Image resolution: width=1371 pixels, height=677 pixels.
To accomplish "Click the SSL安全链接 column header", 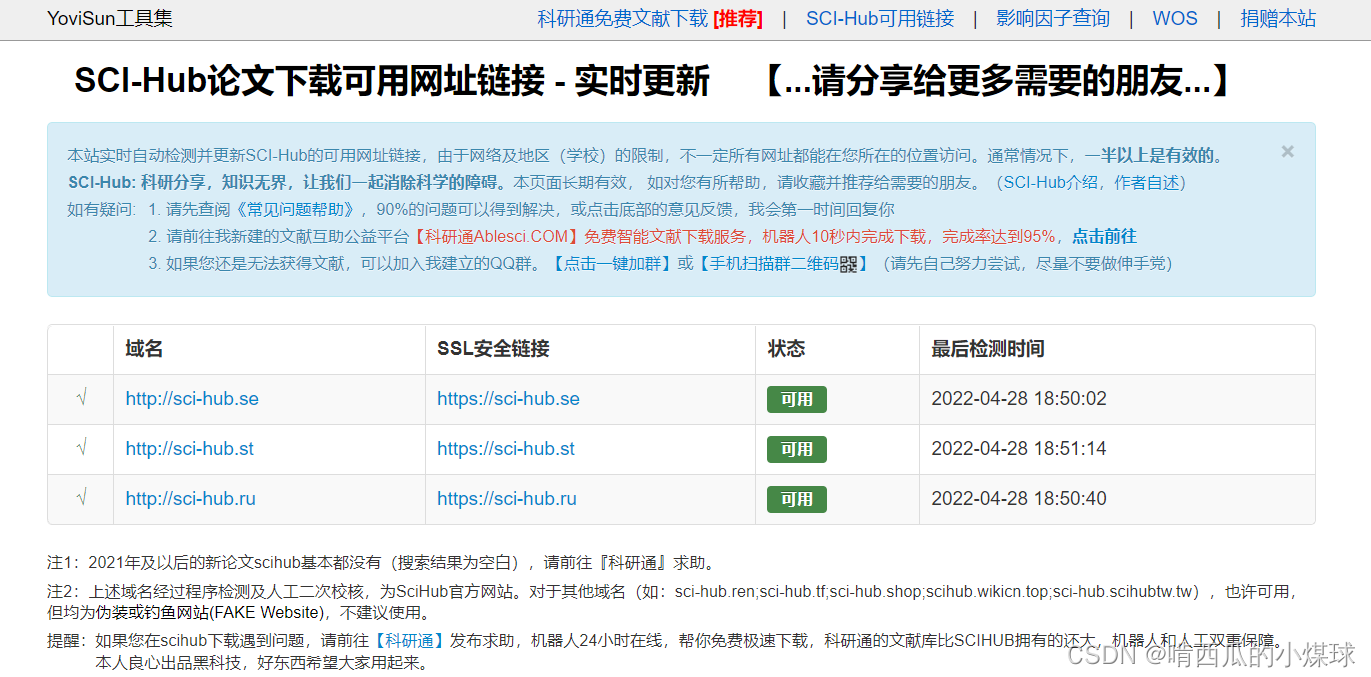I will tap(493, 349).
